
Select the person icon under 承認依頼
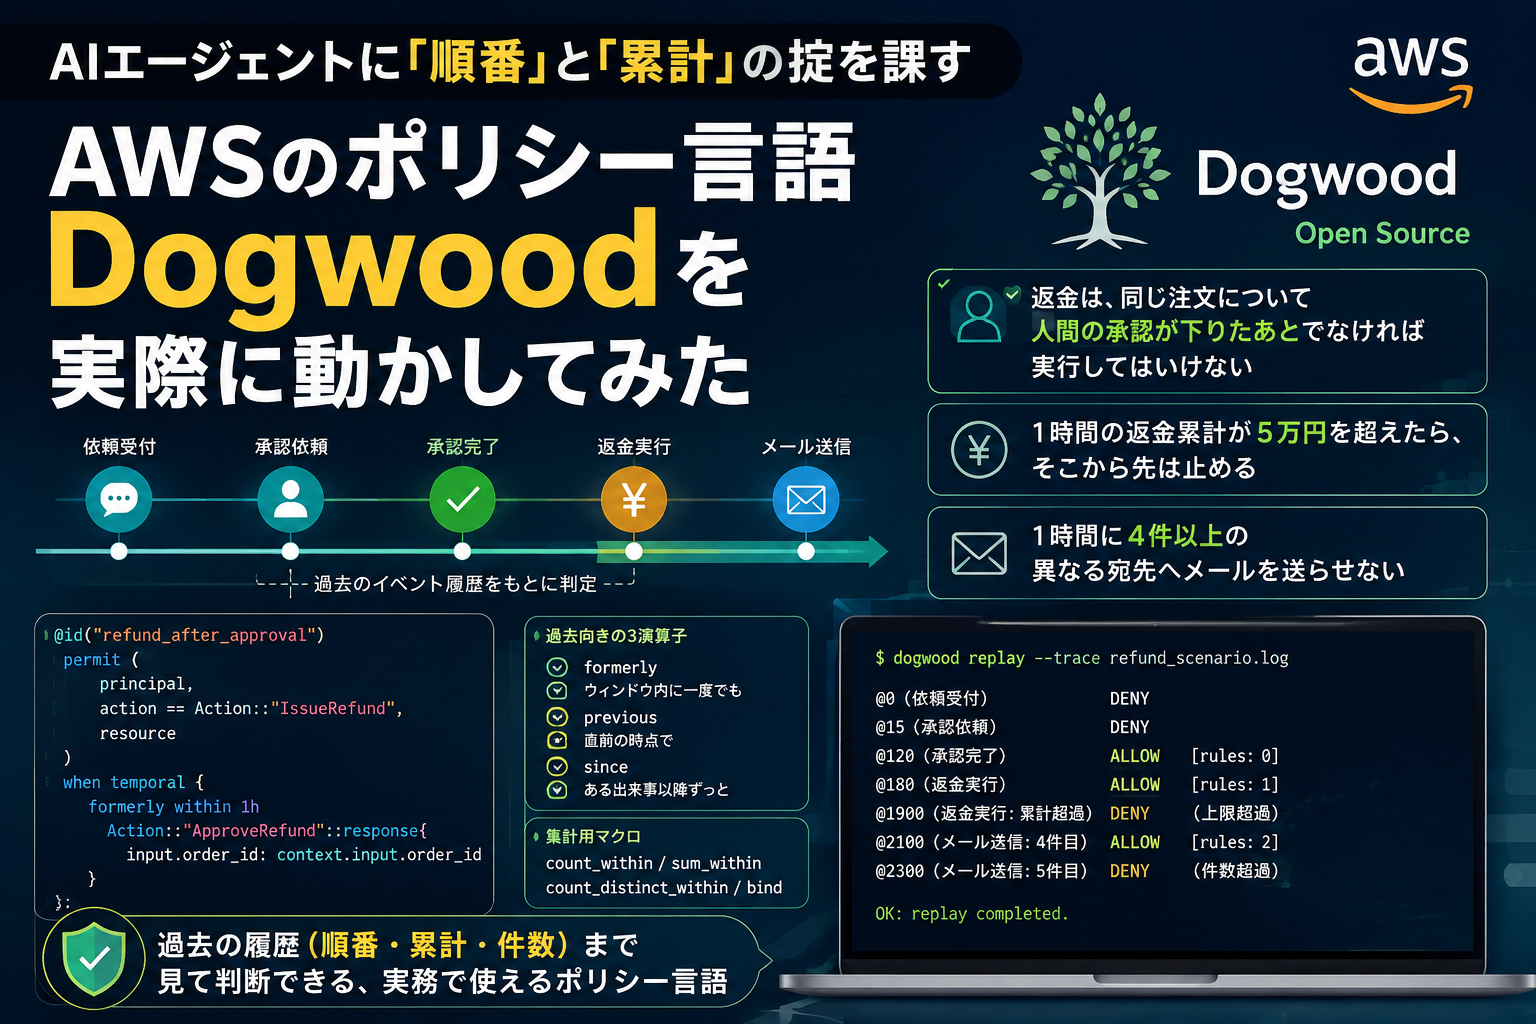tap(290, 498)
